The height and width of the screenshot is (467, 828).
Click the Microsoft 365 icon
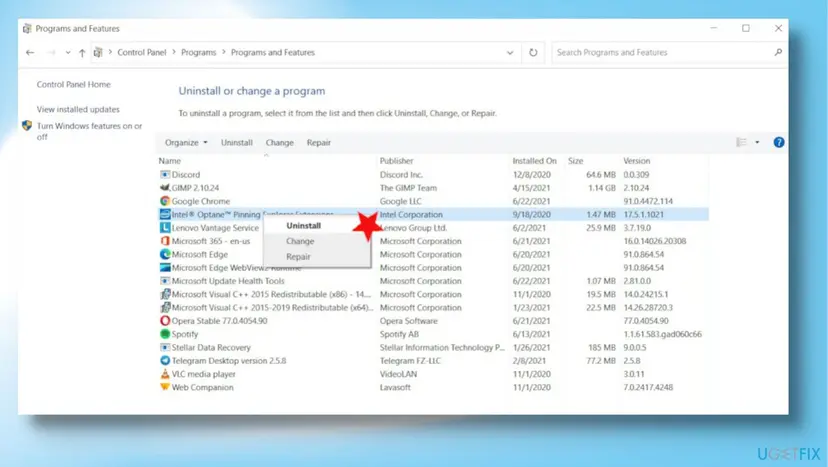tap(165, 240)
